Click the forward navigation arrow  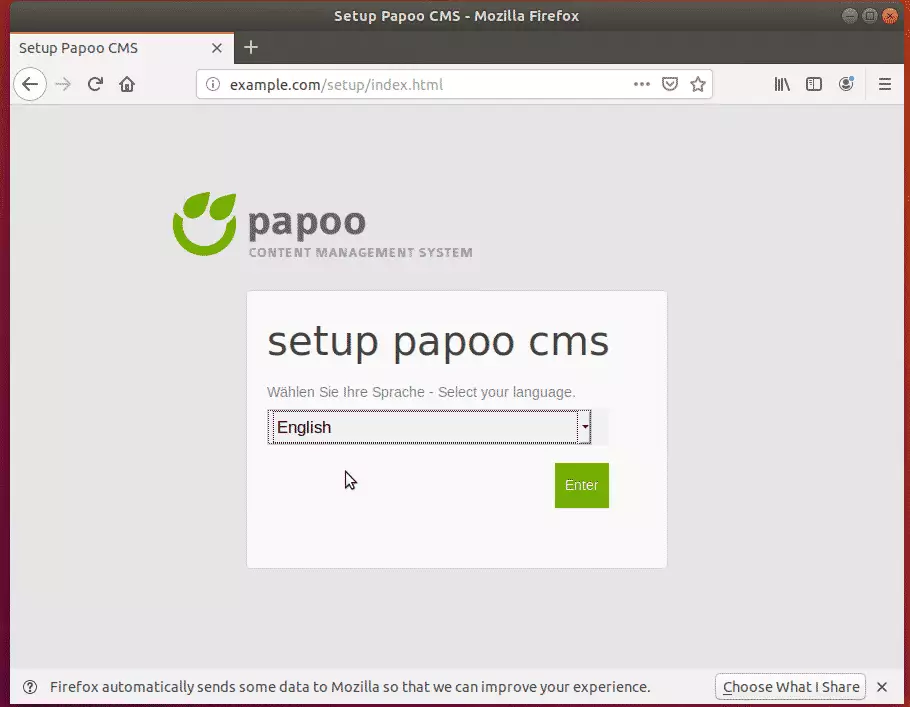click(63, 85)
